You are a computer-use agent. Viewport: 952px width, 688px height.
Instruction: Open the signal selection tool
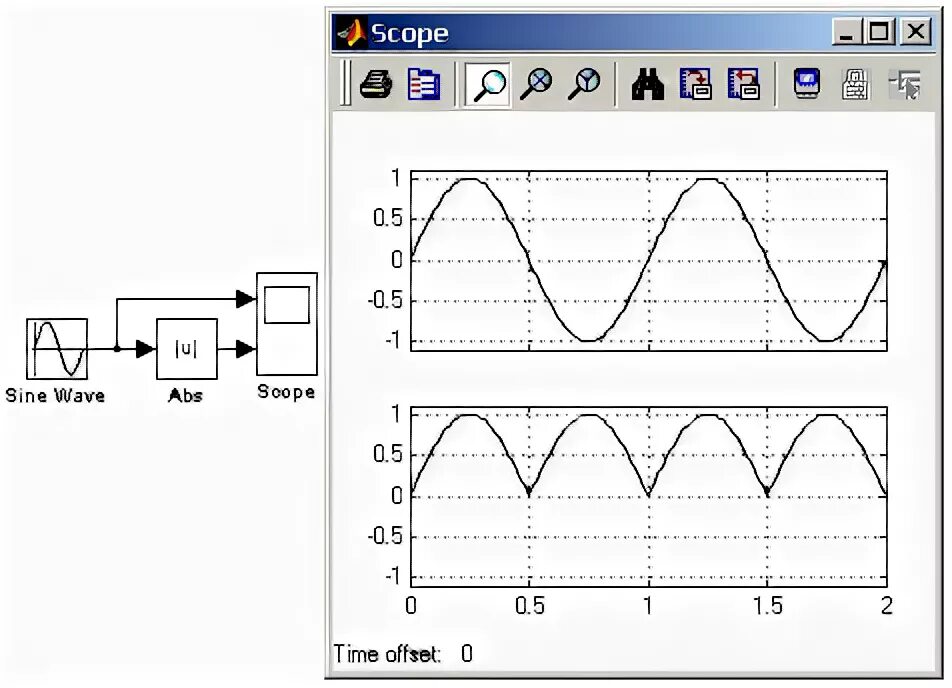(906, 85)
